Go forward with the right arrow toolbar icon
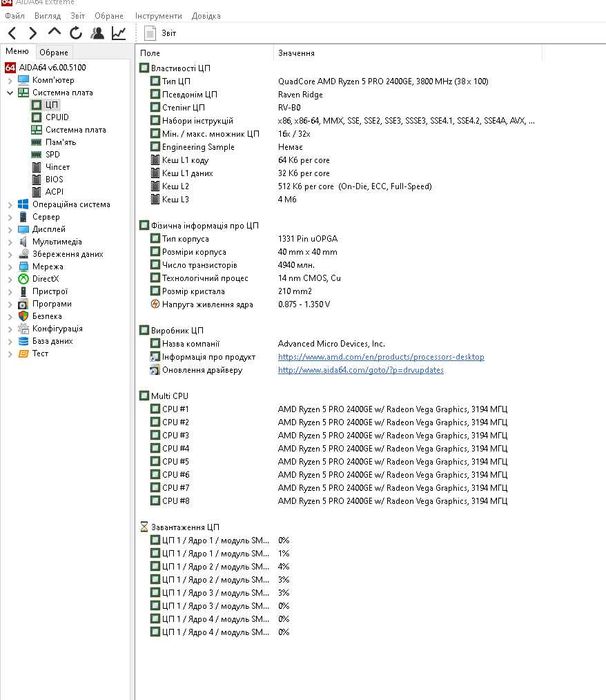The image size is (606, 700). click(33, 33)
